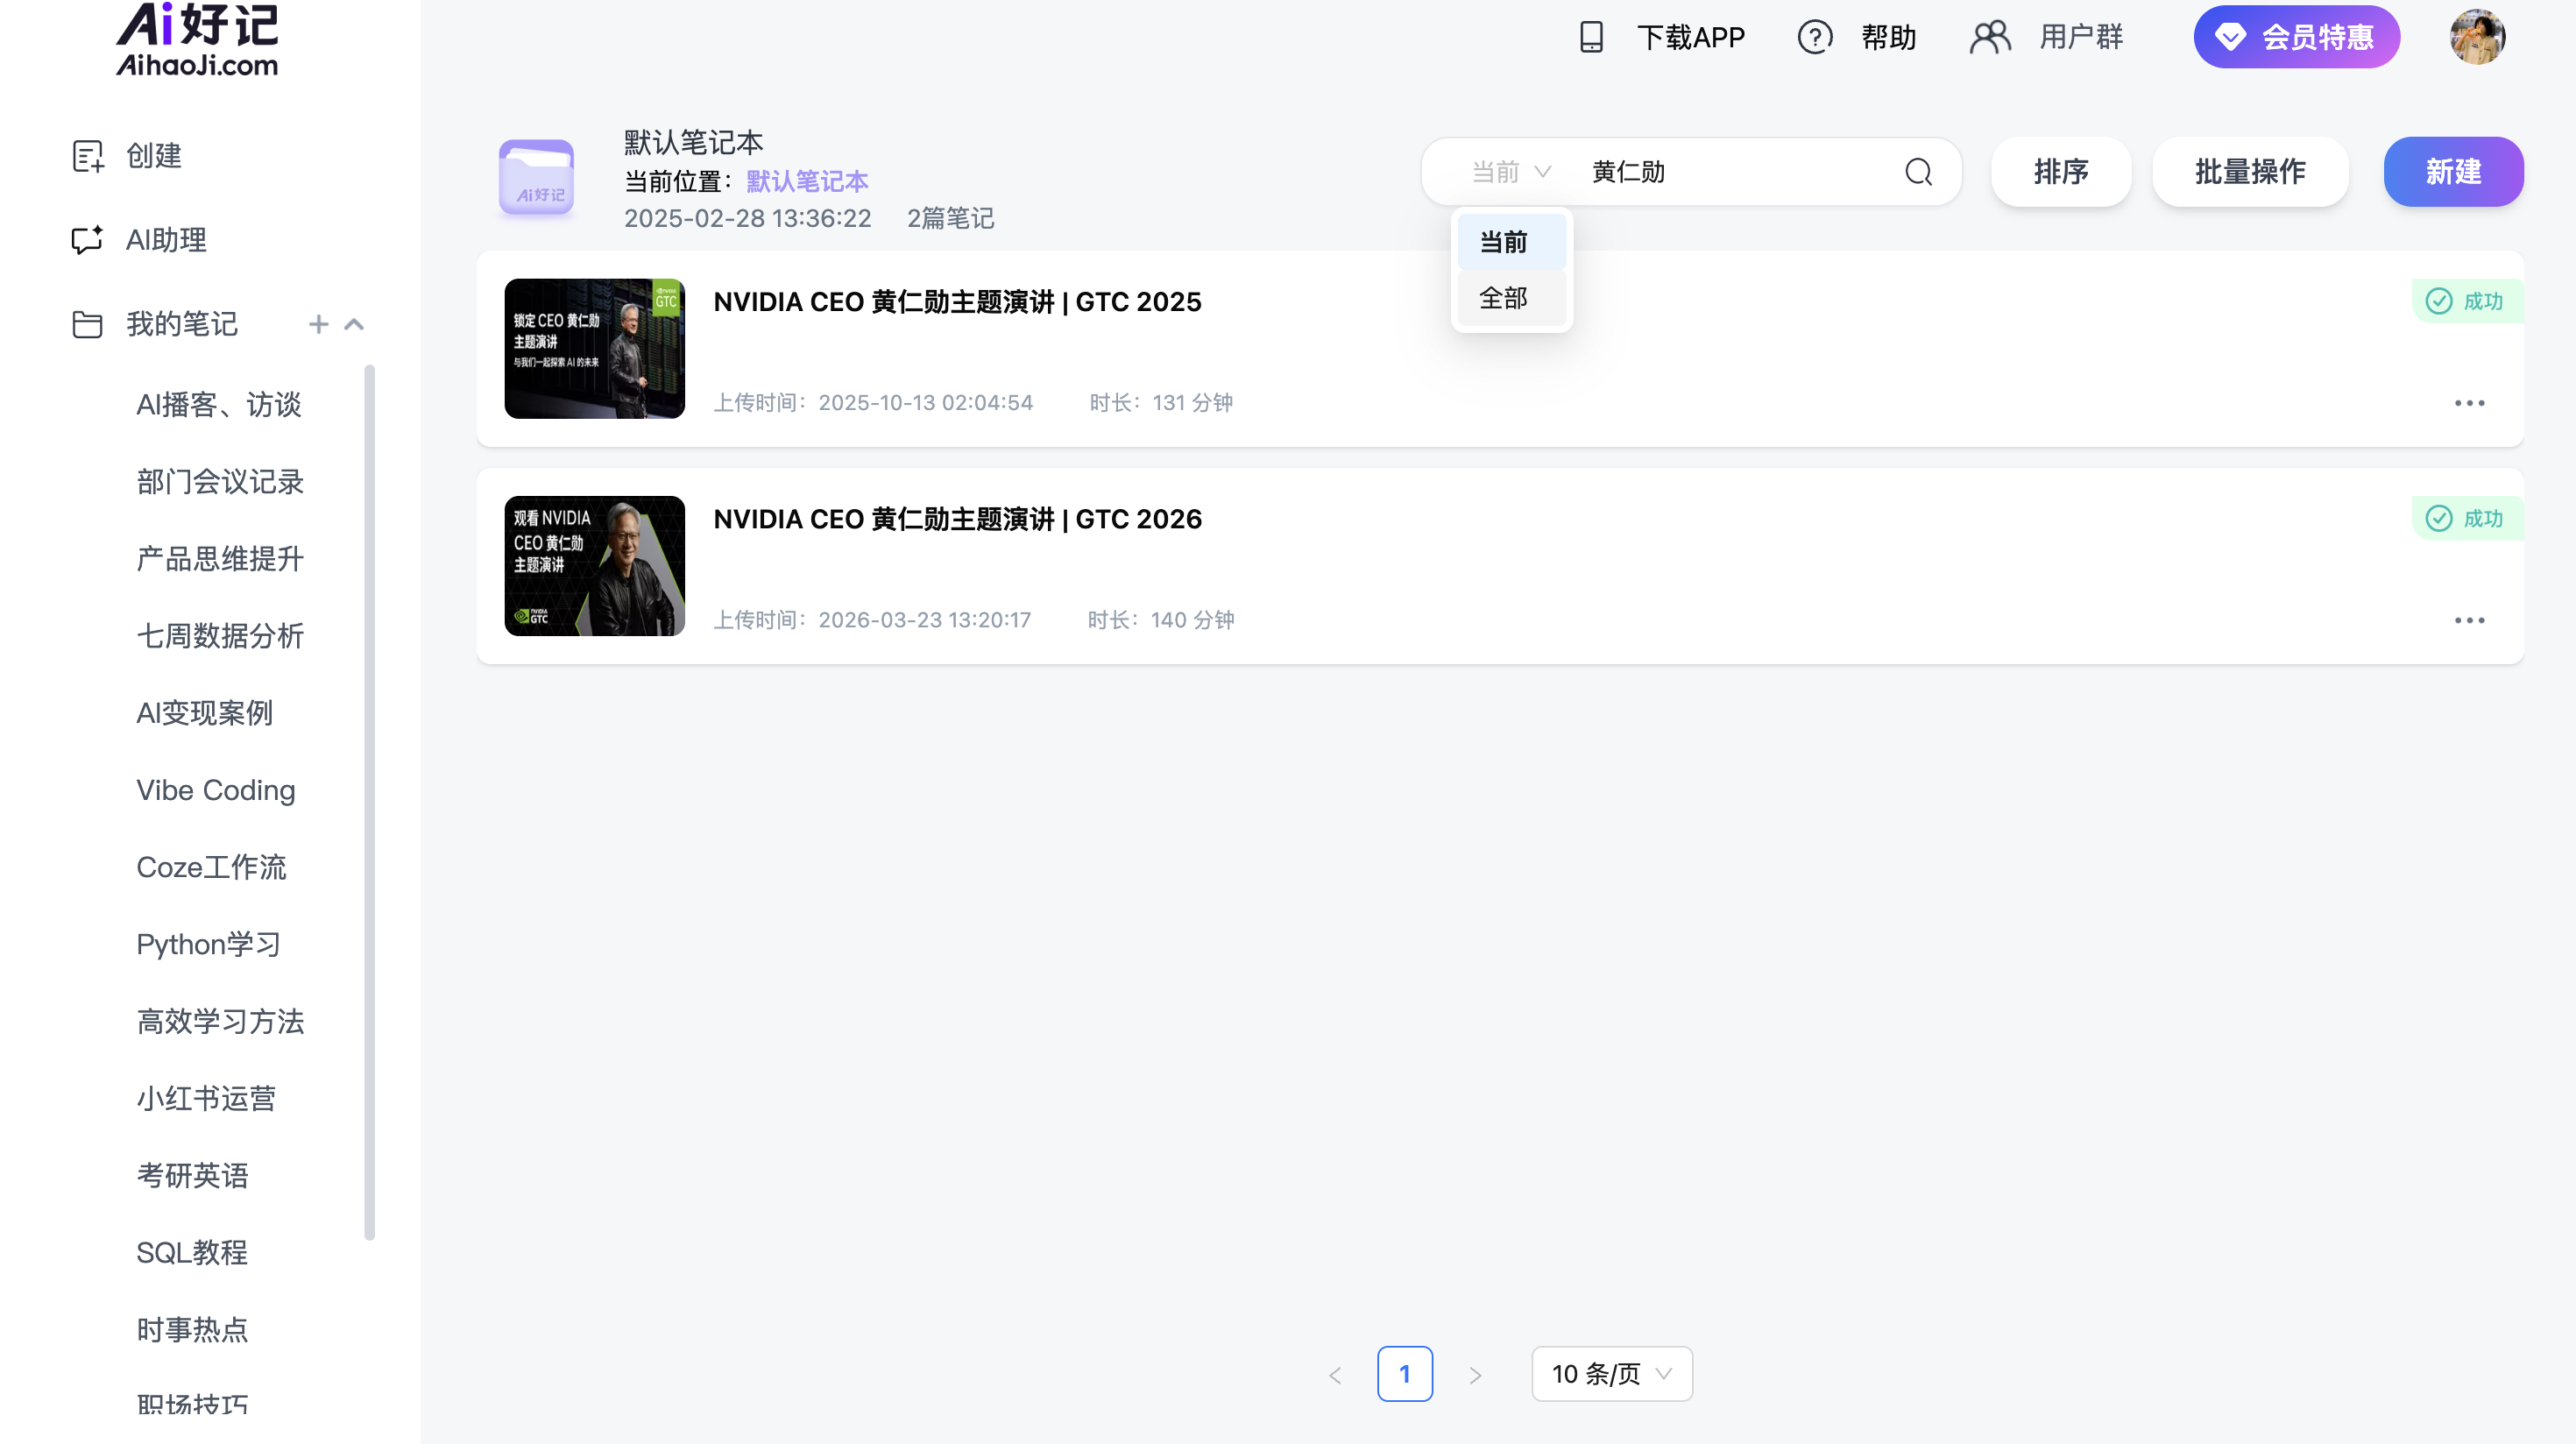2576x1444 pixels.
Task: Select 高效学习方法 notebook
Action: 220,1021
